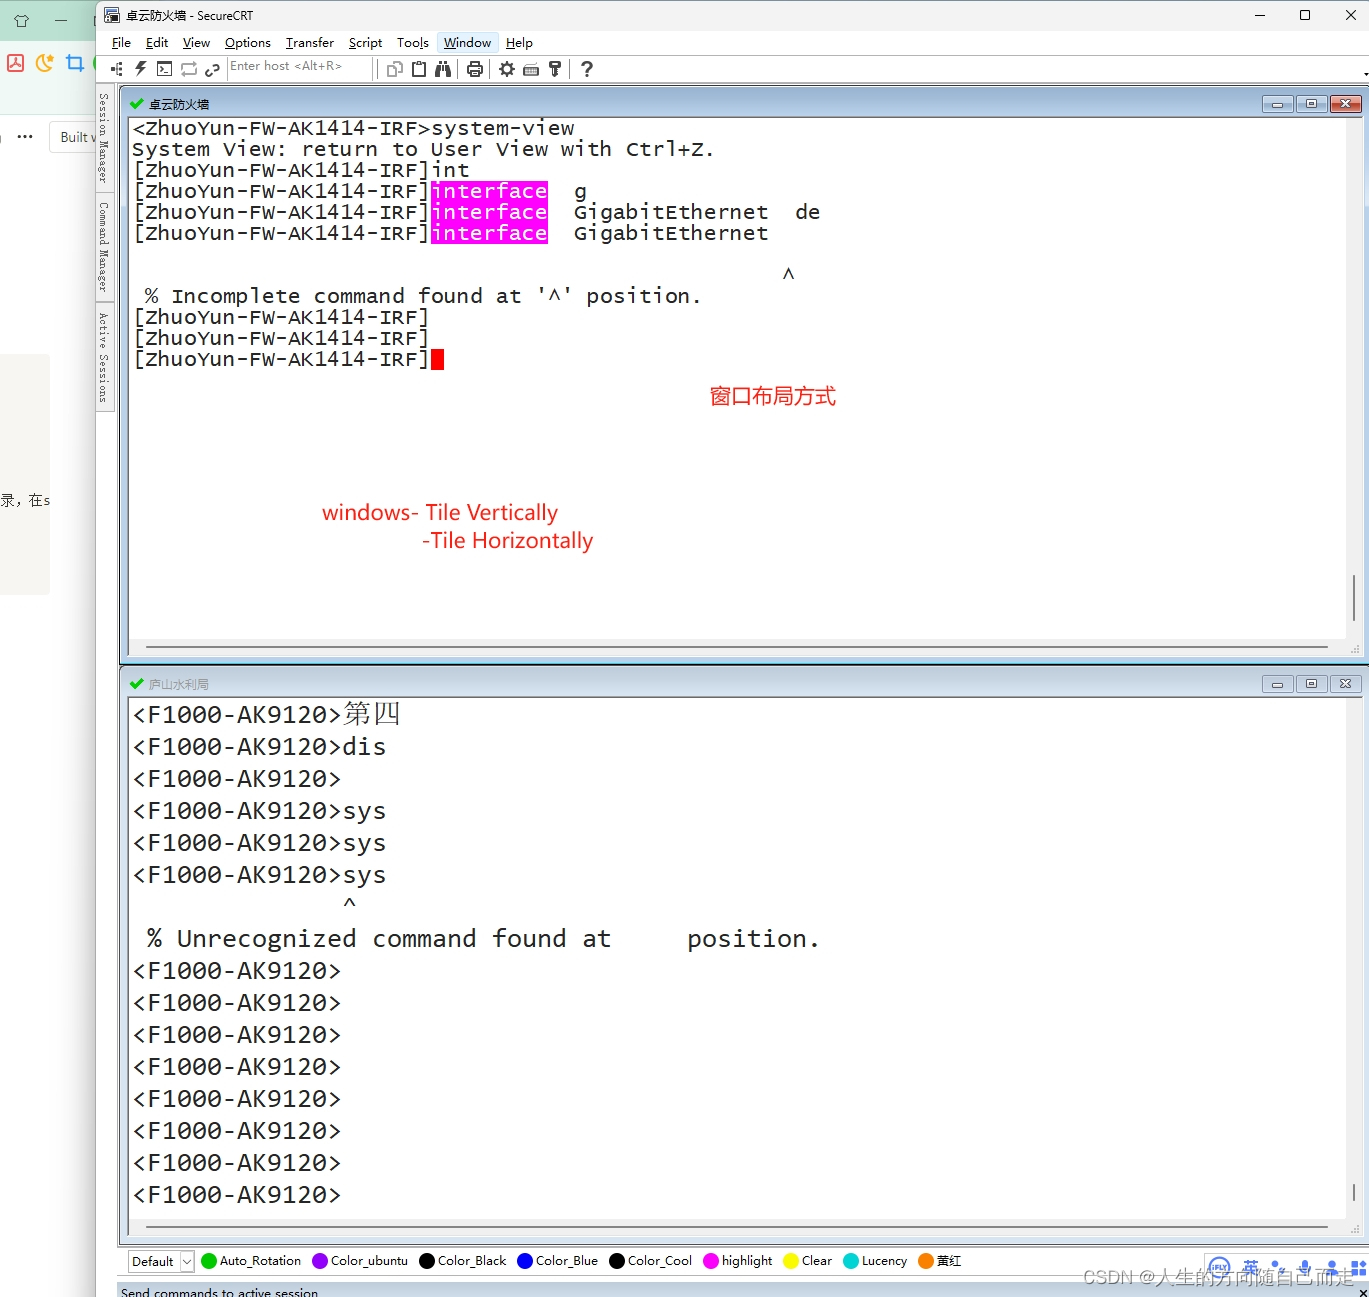Click the Lucency button
This screenshot has width=1369, height=1297.
click(876, 1261)
